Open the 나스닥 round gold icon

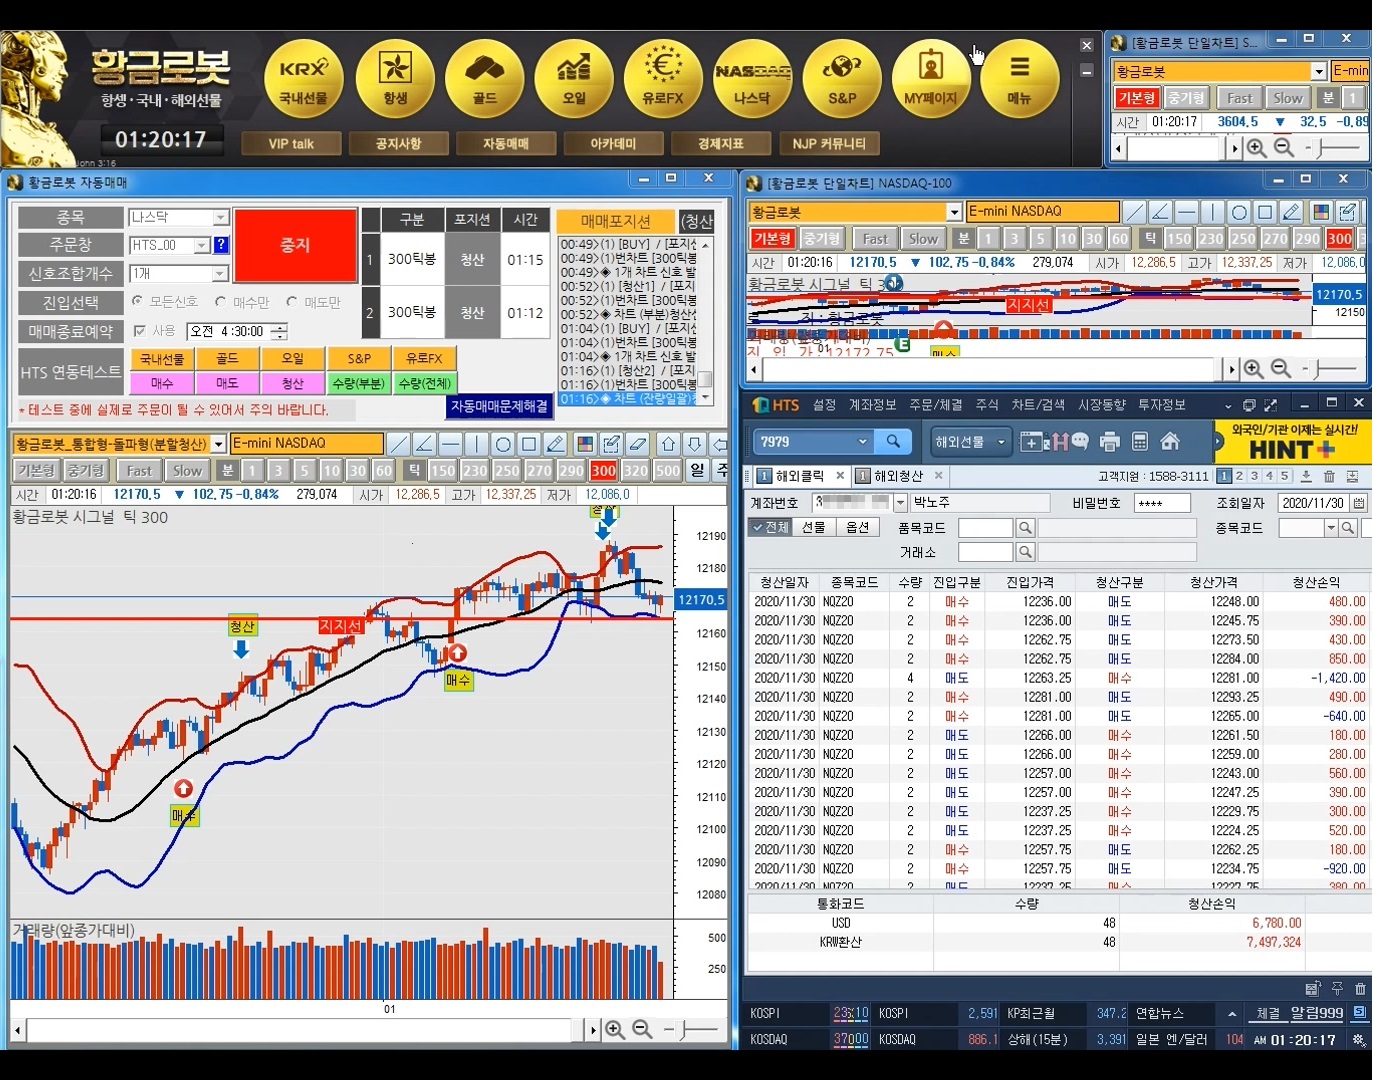pyautogui.click(x=752, y=78)
